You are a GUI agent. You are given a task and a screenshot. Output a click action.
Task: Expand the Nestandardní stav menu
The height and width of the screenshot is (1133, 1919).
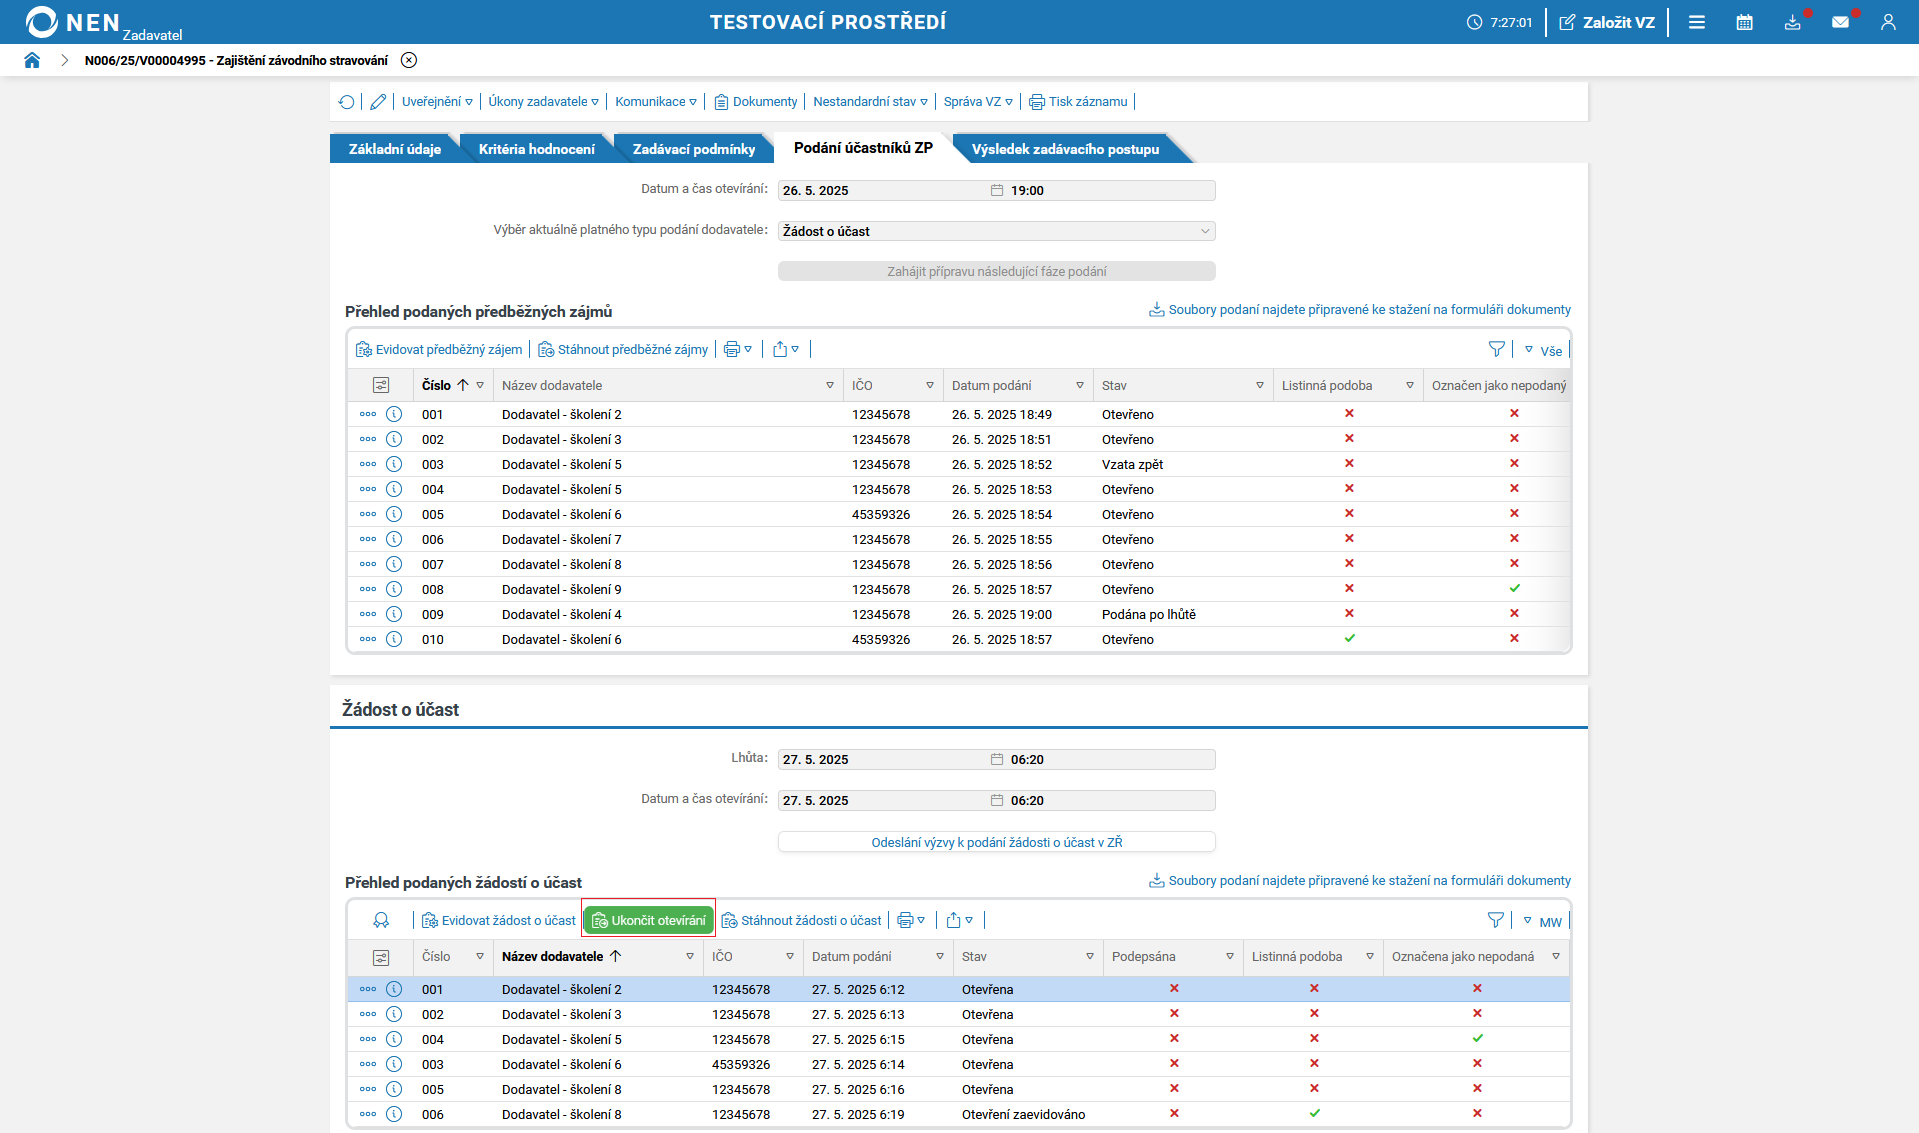pos(870,102)
